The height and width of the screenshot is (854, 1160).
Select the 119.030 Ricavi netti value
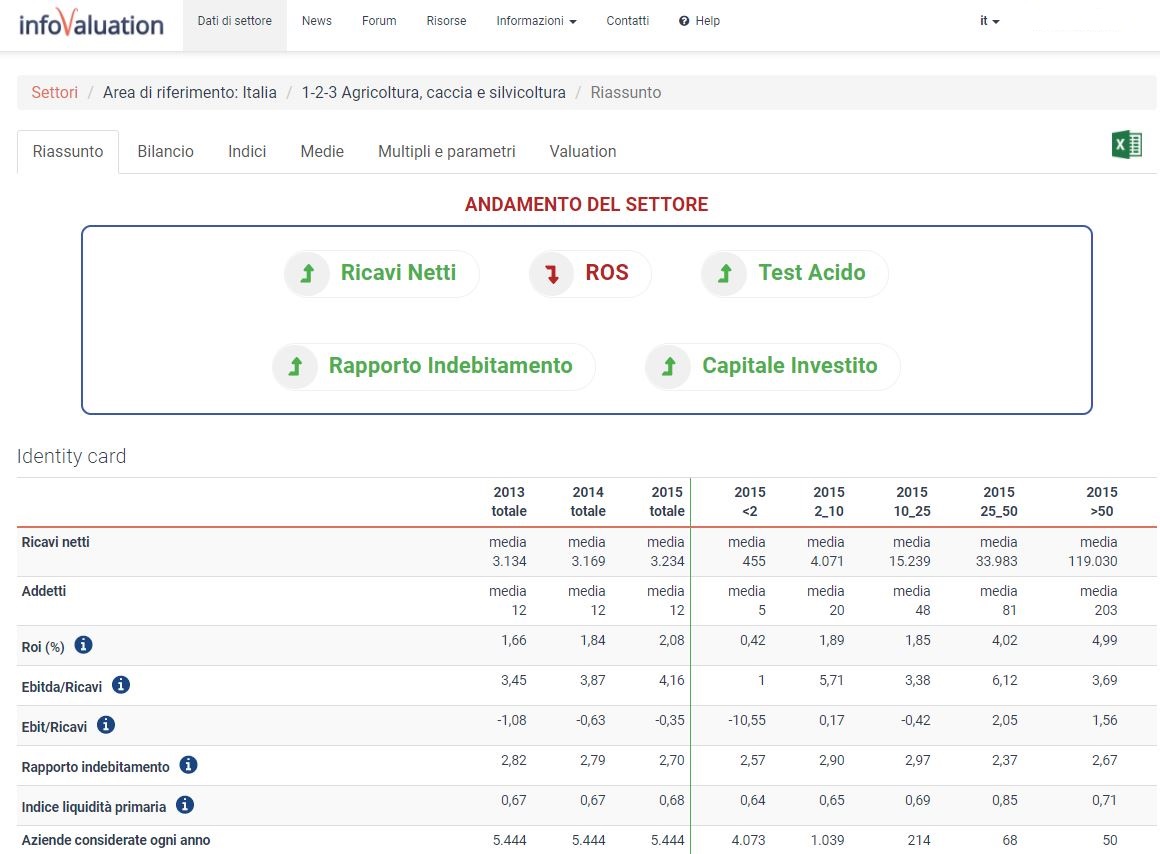[1092, 561]
